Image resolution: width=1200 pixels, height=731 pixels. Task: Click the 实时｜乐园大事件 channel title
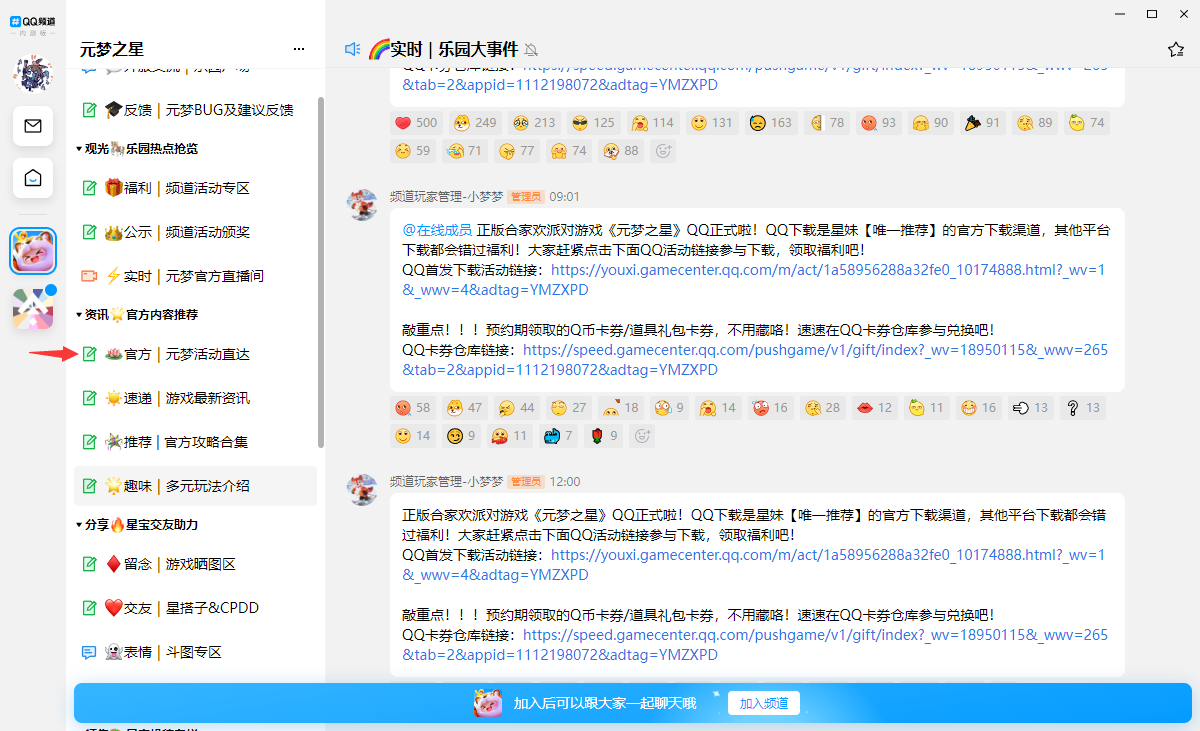tap(443, 49)
